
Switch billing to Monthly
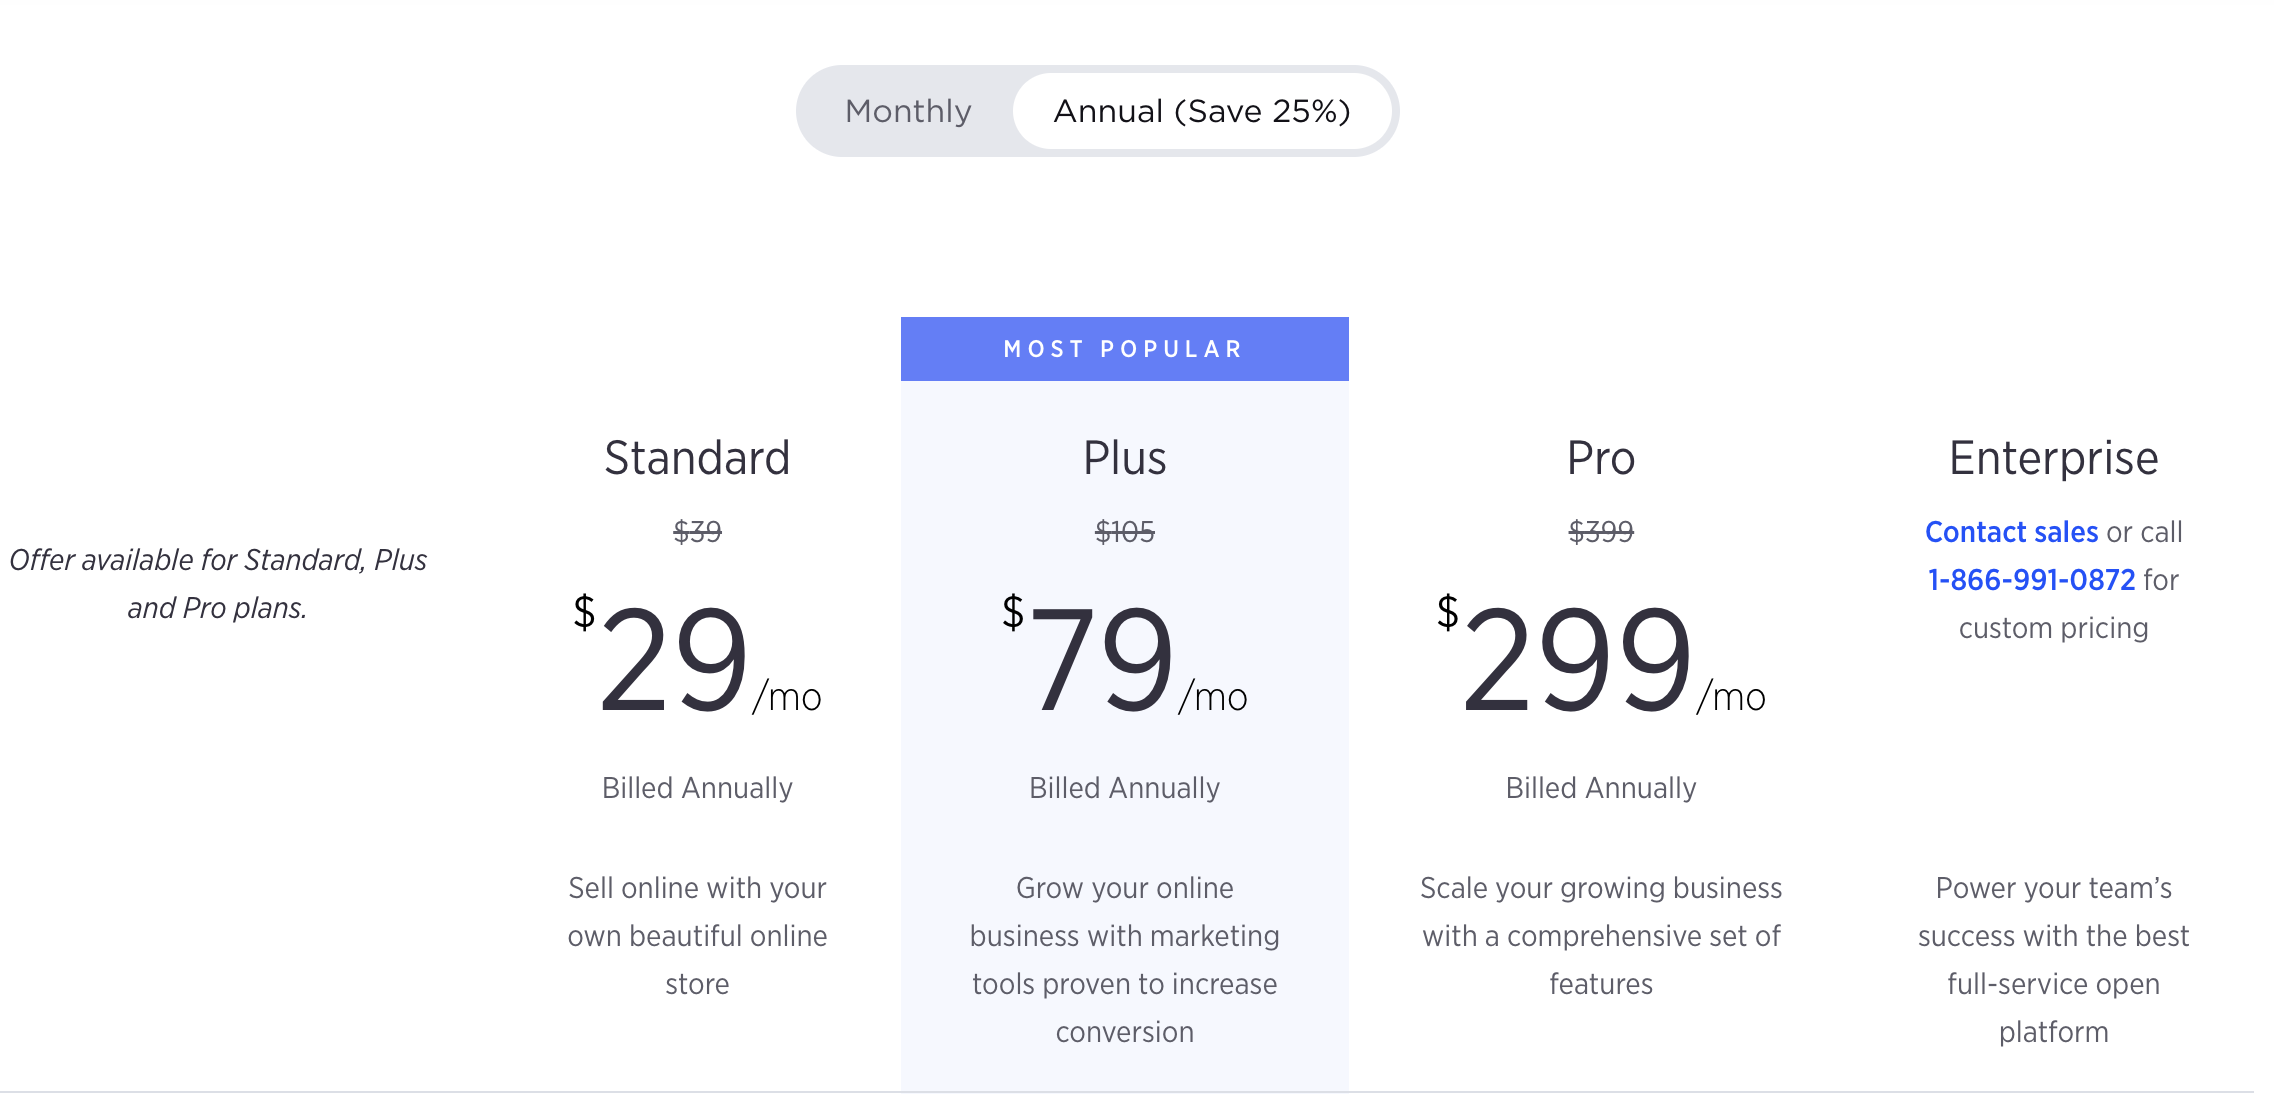(x=908, y=111)
